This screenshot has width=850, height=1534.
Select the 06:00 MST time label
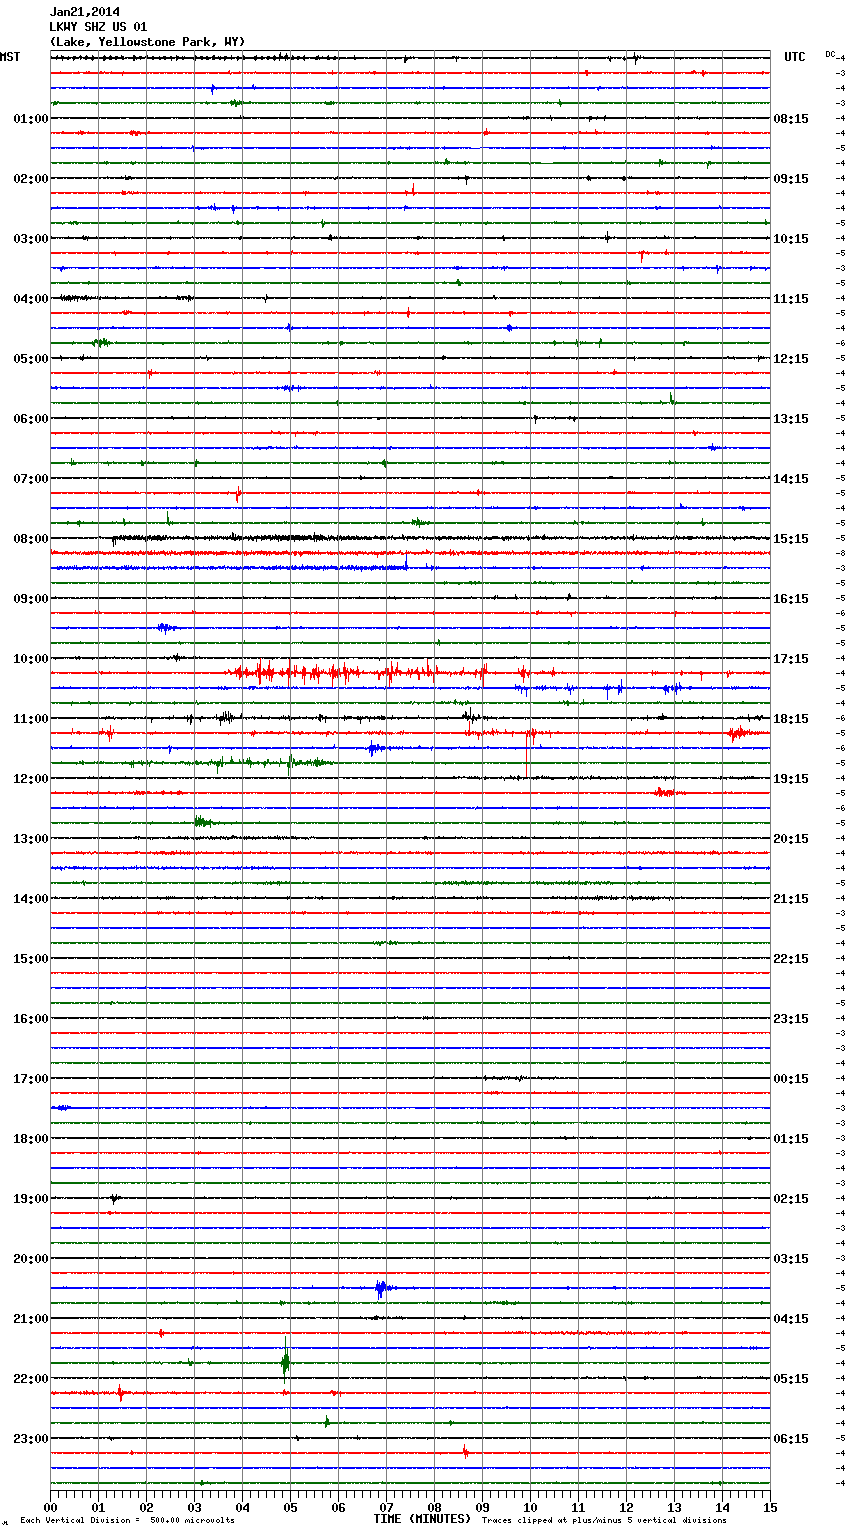click(30, 419)
